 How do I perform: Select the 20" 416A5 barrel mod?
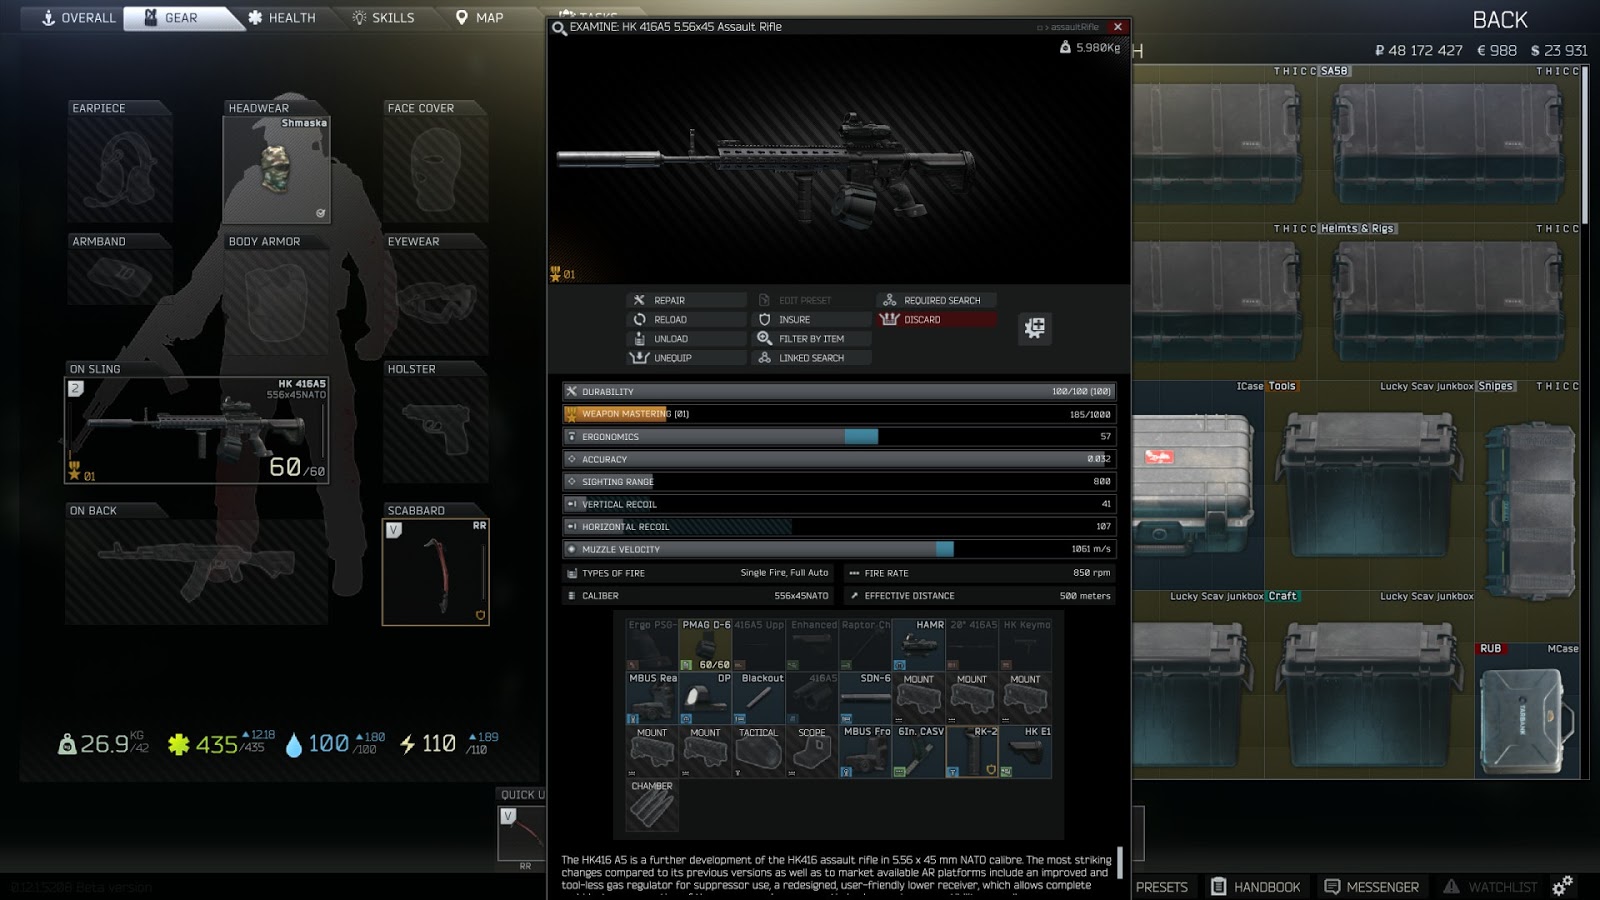coord(972,644)
